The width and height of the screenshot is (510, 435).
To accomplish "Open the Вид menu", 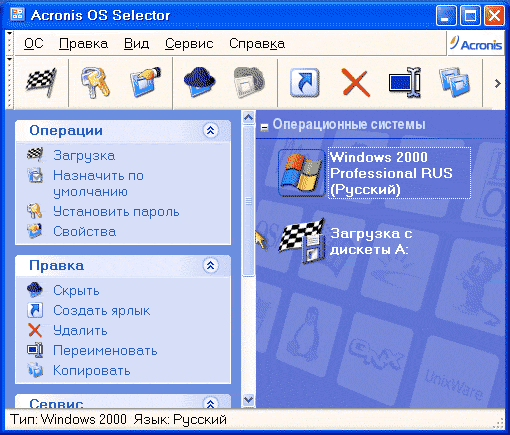I will (x=136, y=44).
